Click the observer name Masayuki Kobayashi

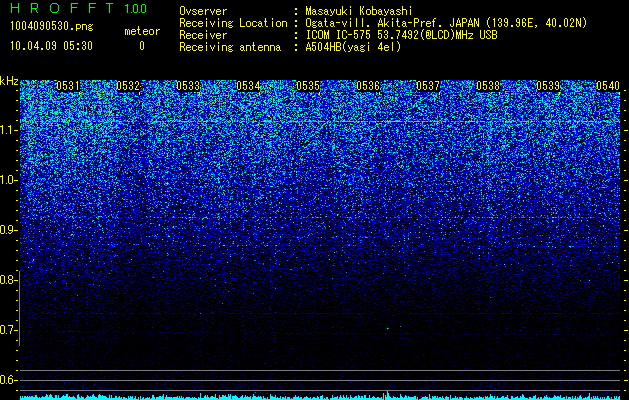pos(359,11)
